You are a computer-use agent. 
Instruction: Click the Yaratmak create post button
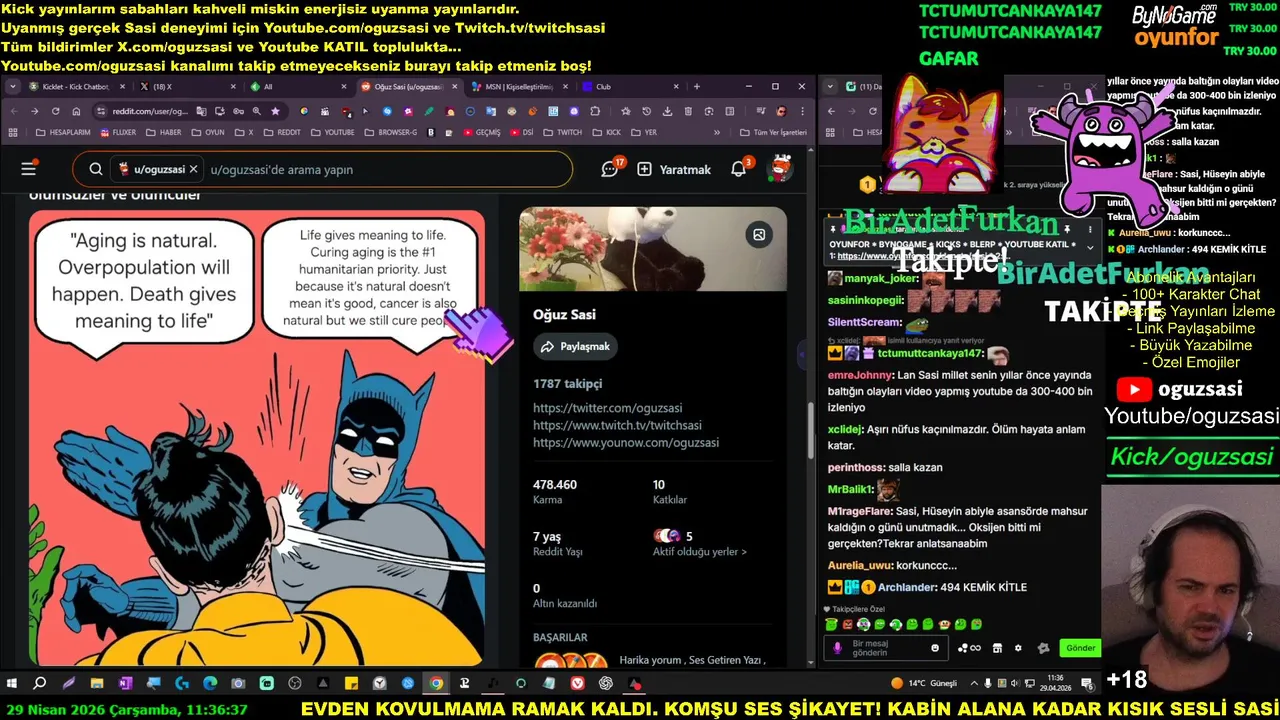(x=674, y=169)
